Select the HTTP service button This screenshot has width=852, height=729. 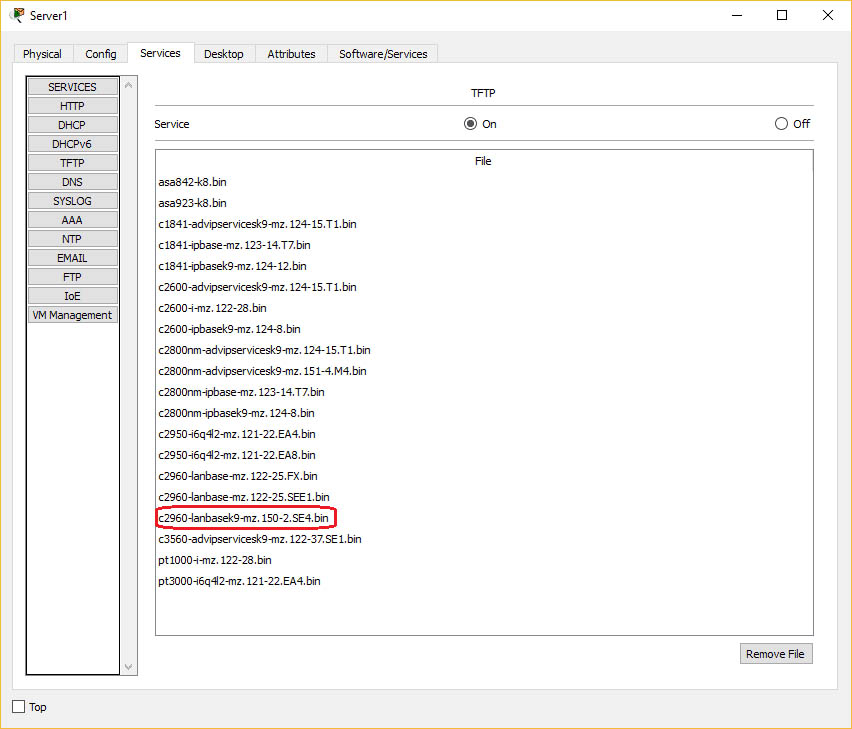point(72,106)
